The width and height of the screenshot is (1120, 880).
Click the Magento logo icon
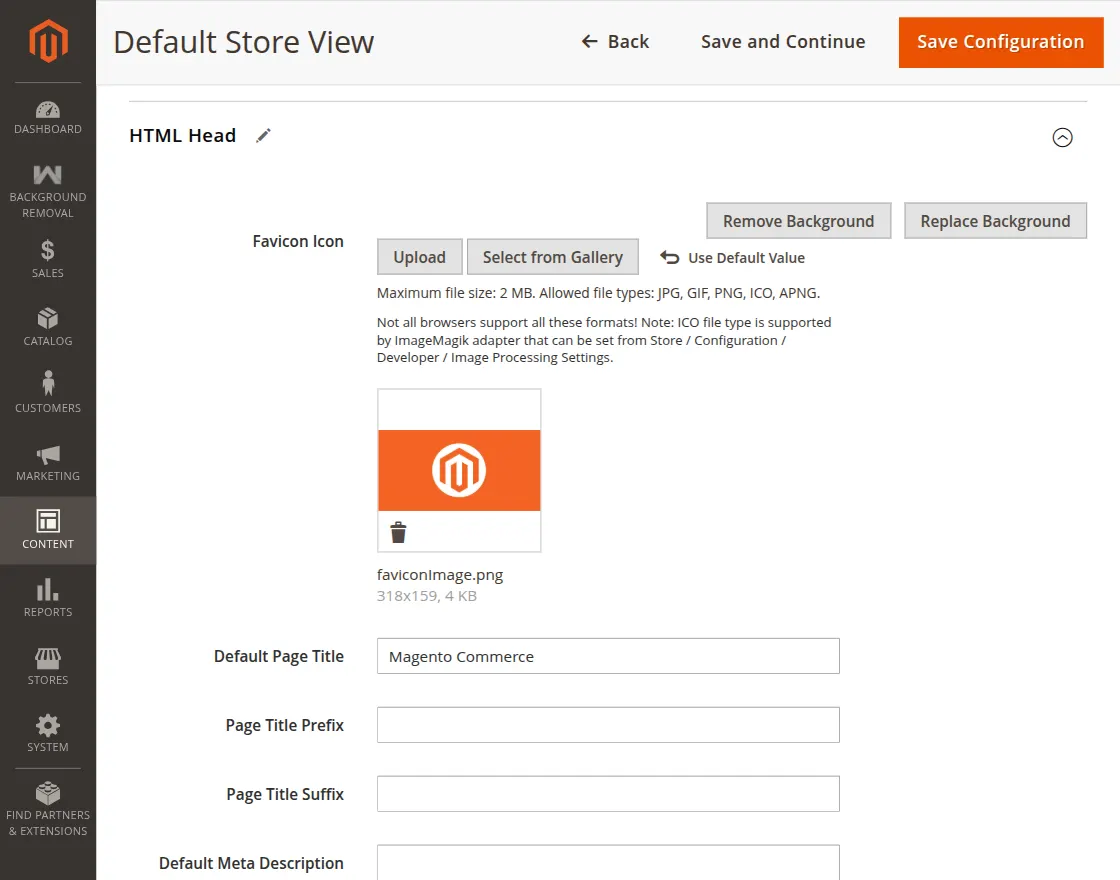[x=47, y=40]
